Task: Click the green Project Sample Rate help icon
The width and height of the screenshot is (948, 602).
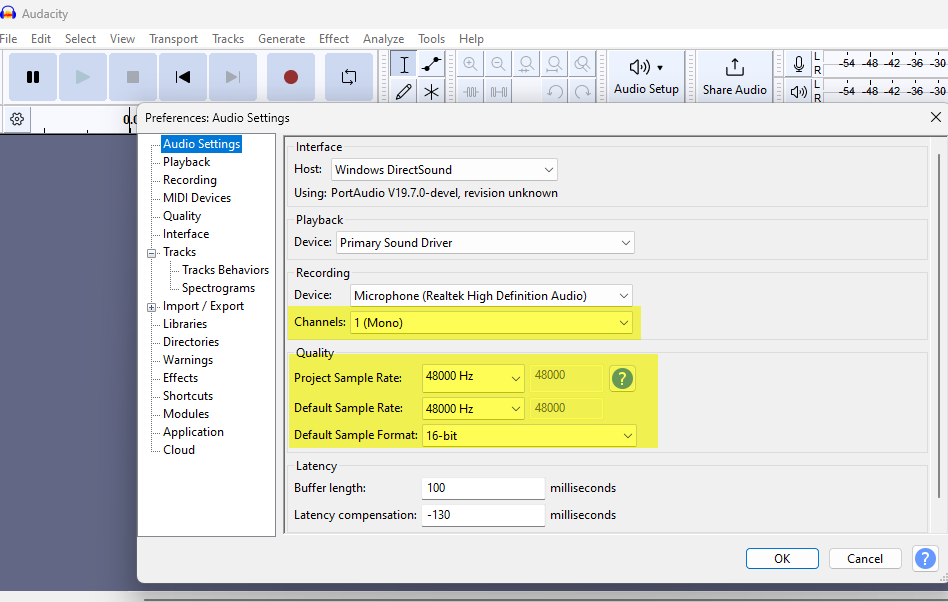Action: (622, 378)
